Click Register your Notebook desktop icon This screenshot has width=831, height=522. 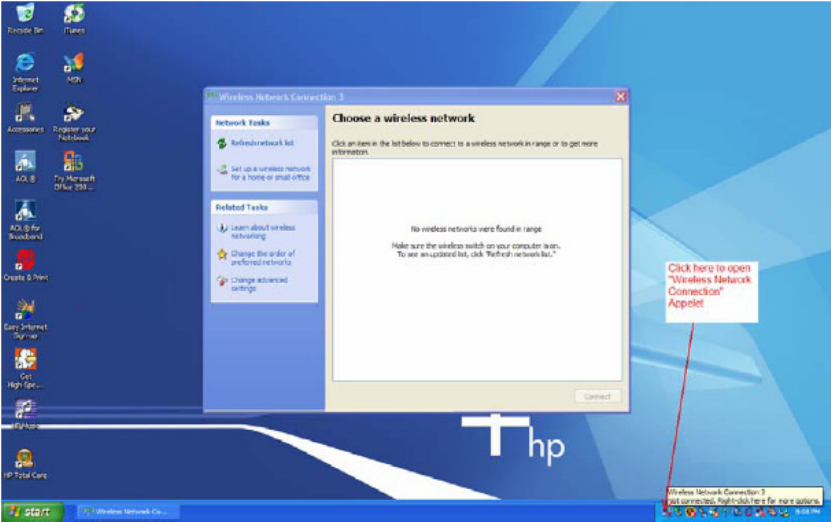tap(74, 122)
